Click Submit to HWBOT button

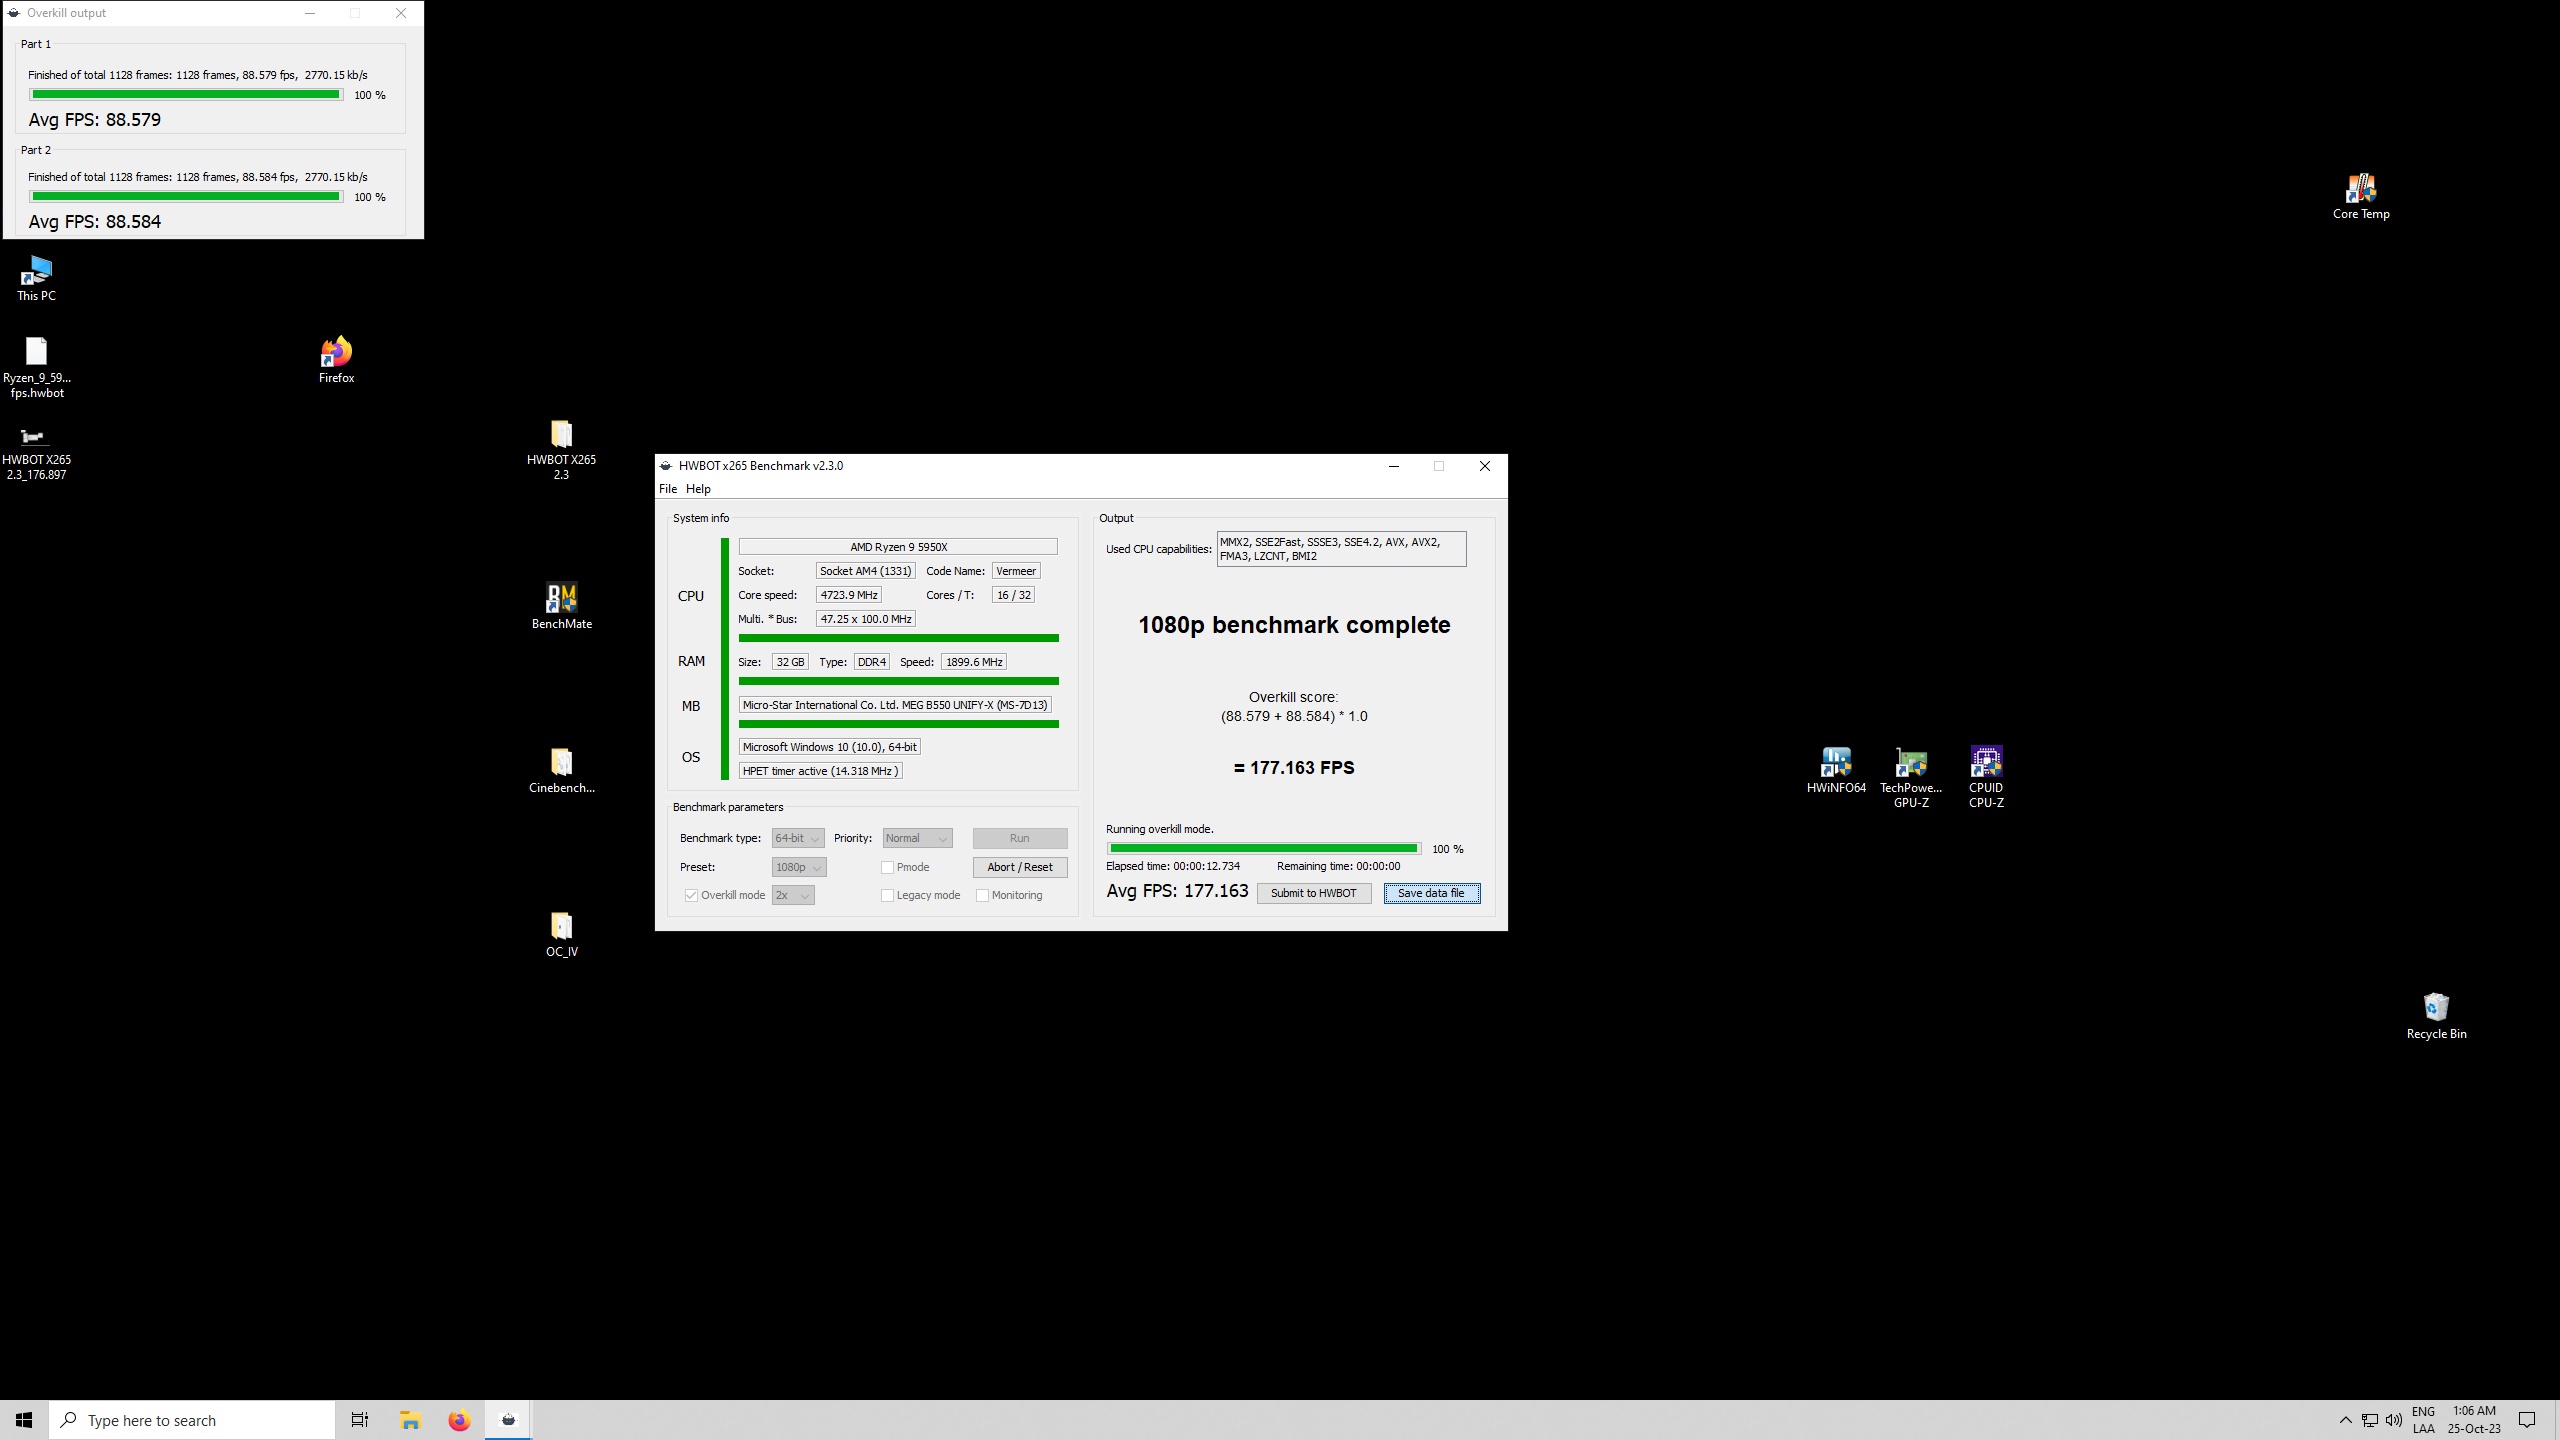1314,893
